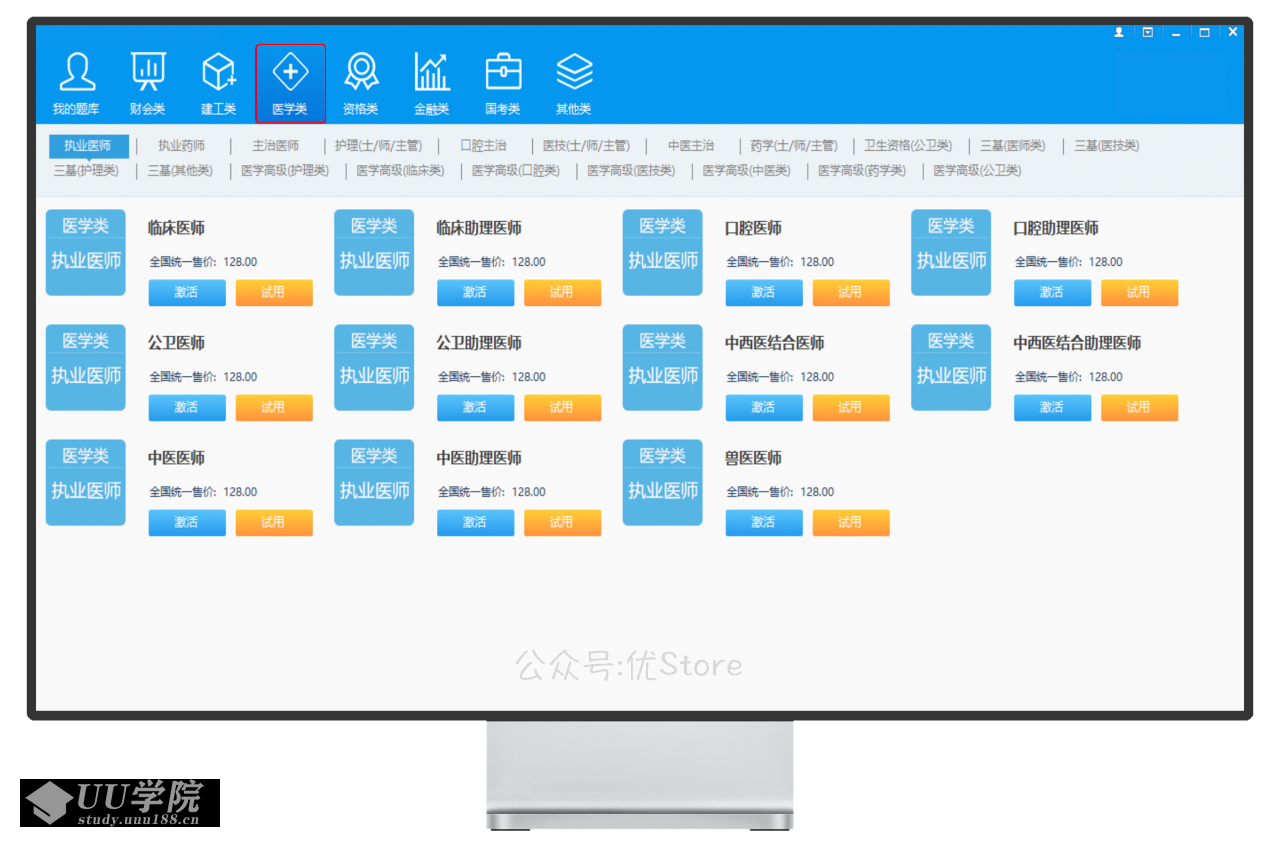This screenshot has height=847, width=1280.
Task: Try 公卫助理医师 with 试用 button
Action: (x=562, y=407)
